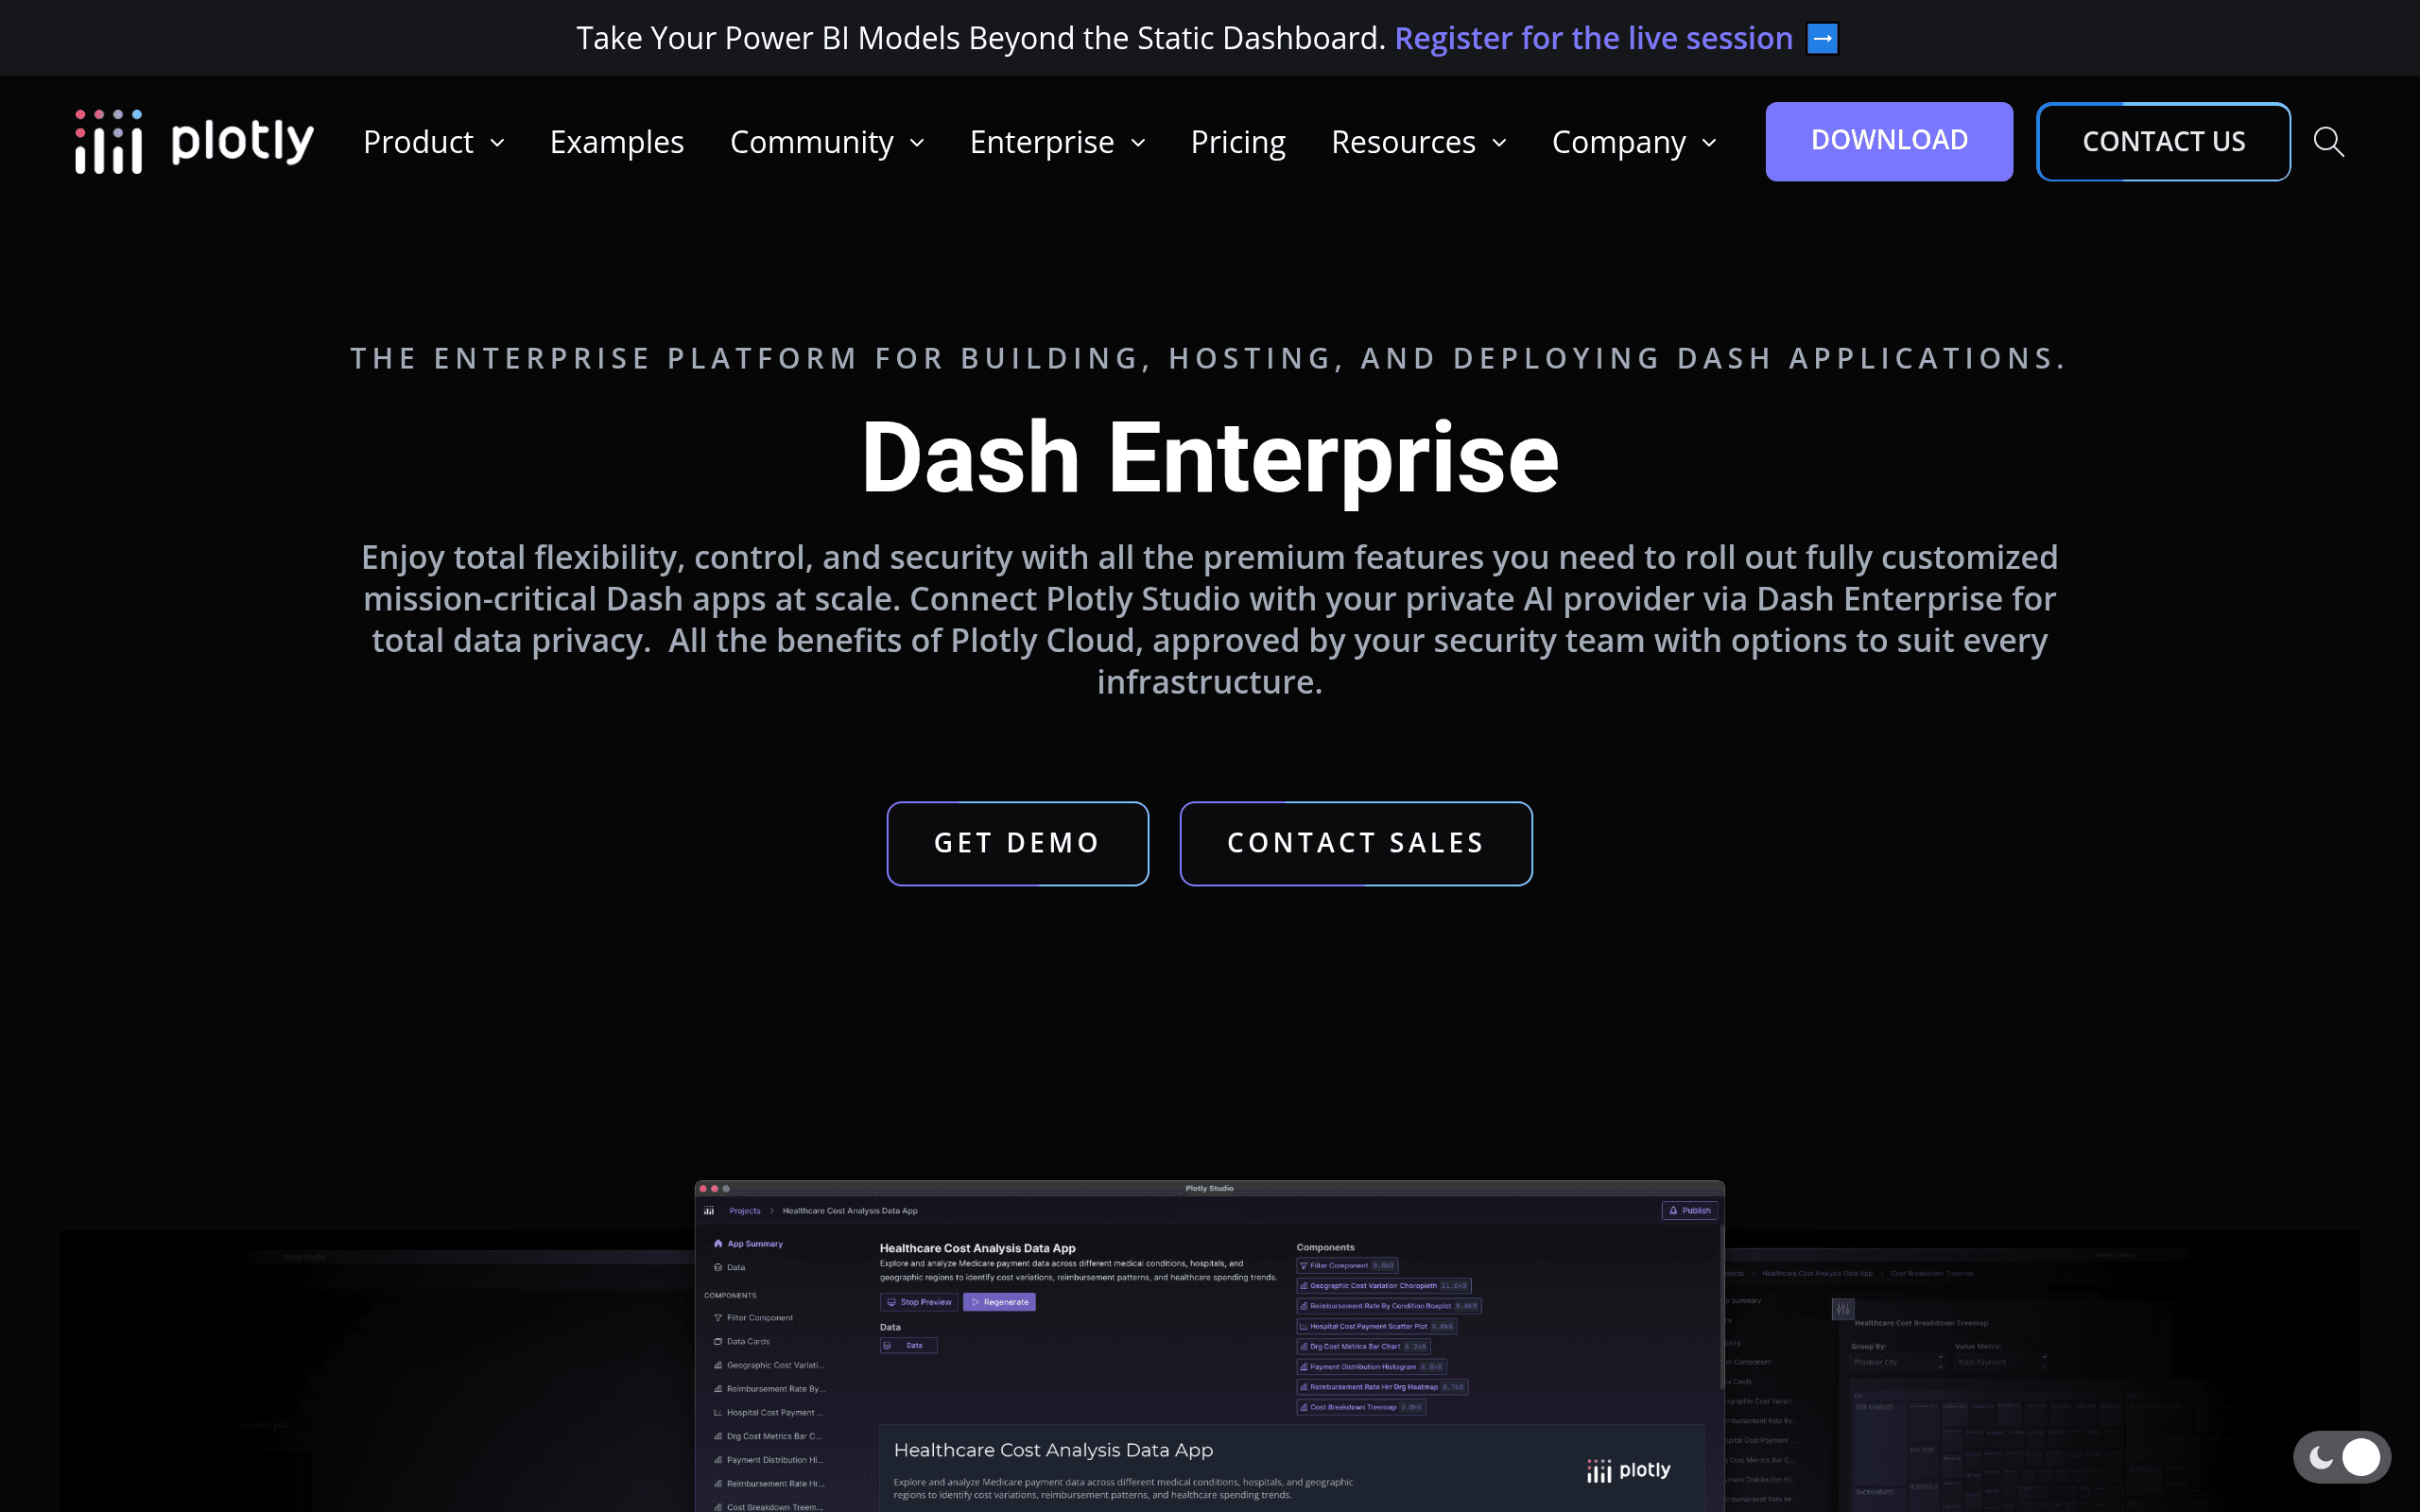
Task: Click the Data chip under Data heading
Action: pos(908,1346)
